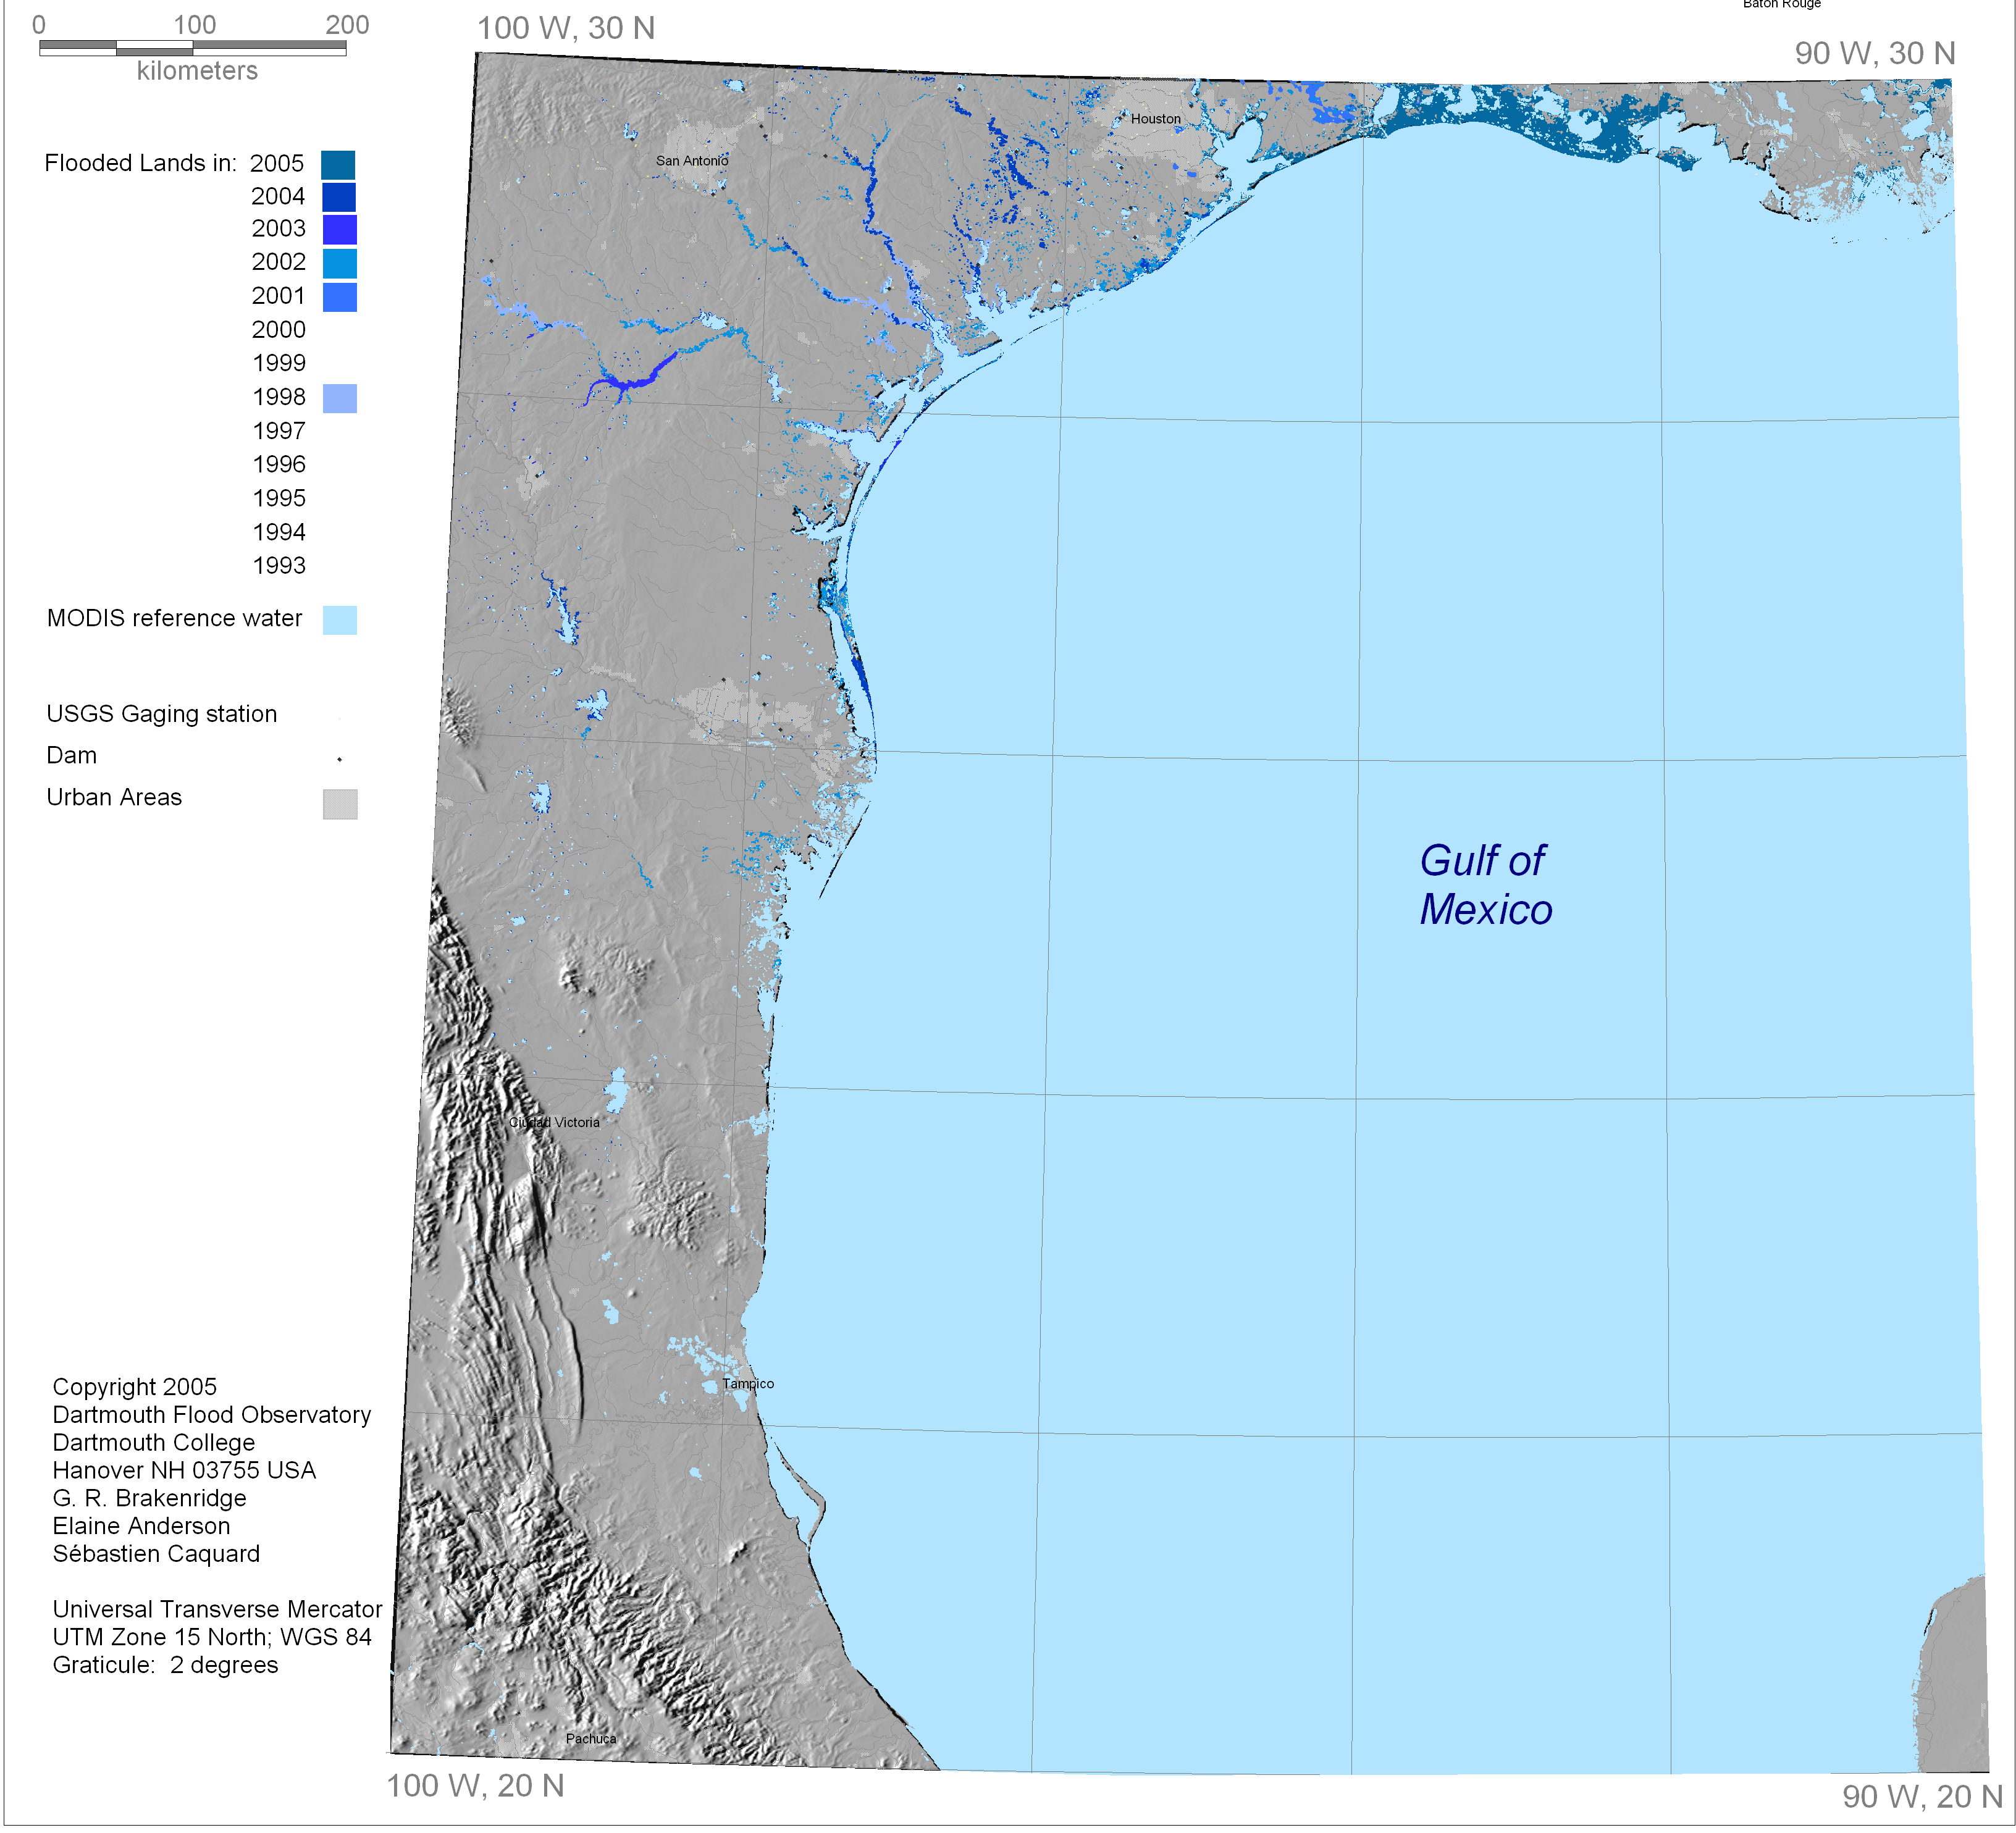Click the Tampico city label

748,1384
